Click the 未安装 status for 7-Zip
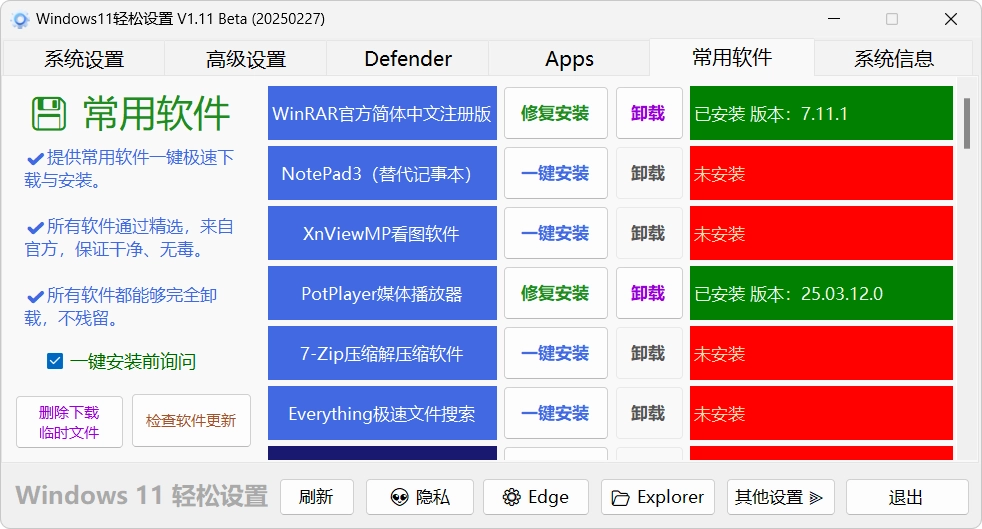Viewport: 982px width, 529px height. (x=821, y=354)
